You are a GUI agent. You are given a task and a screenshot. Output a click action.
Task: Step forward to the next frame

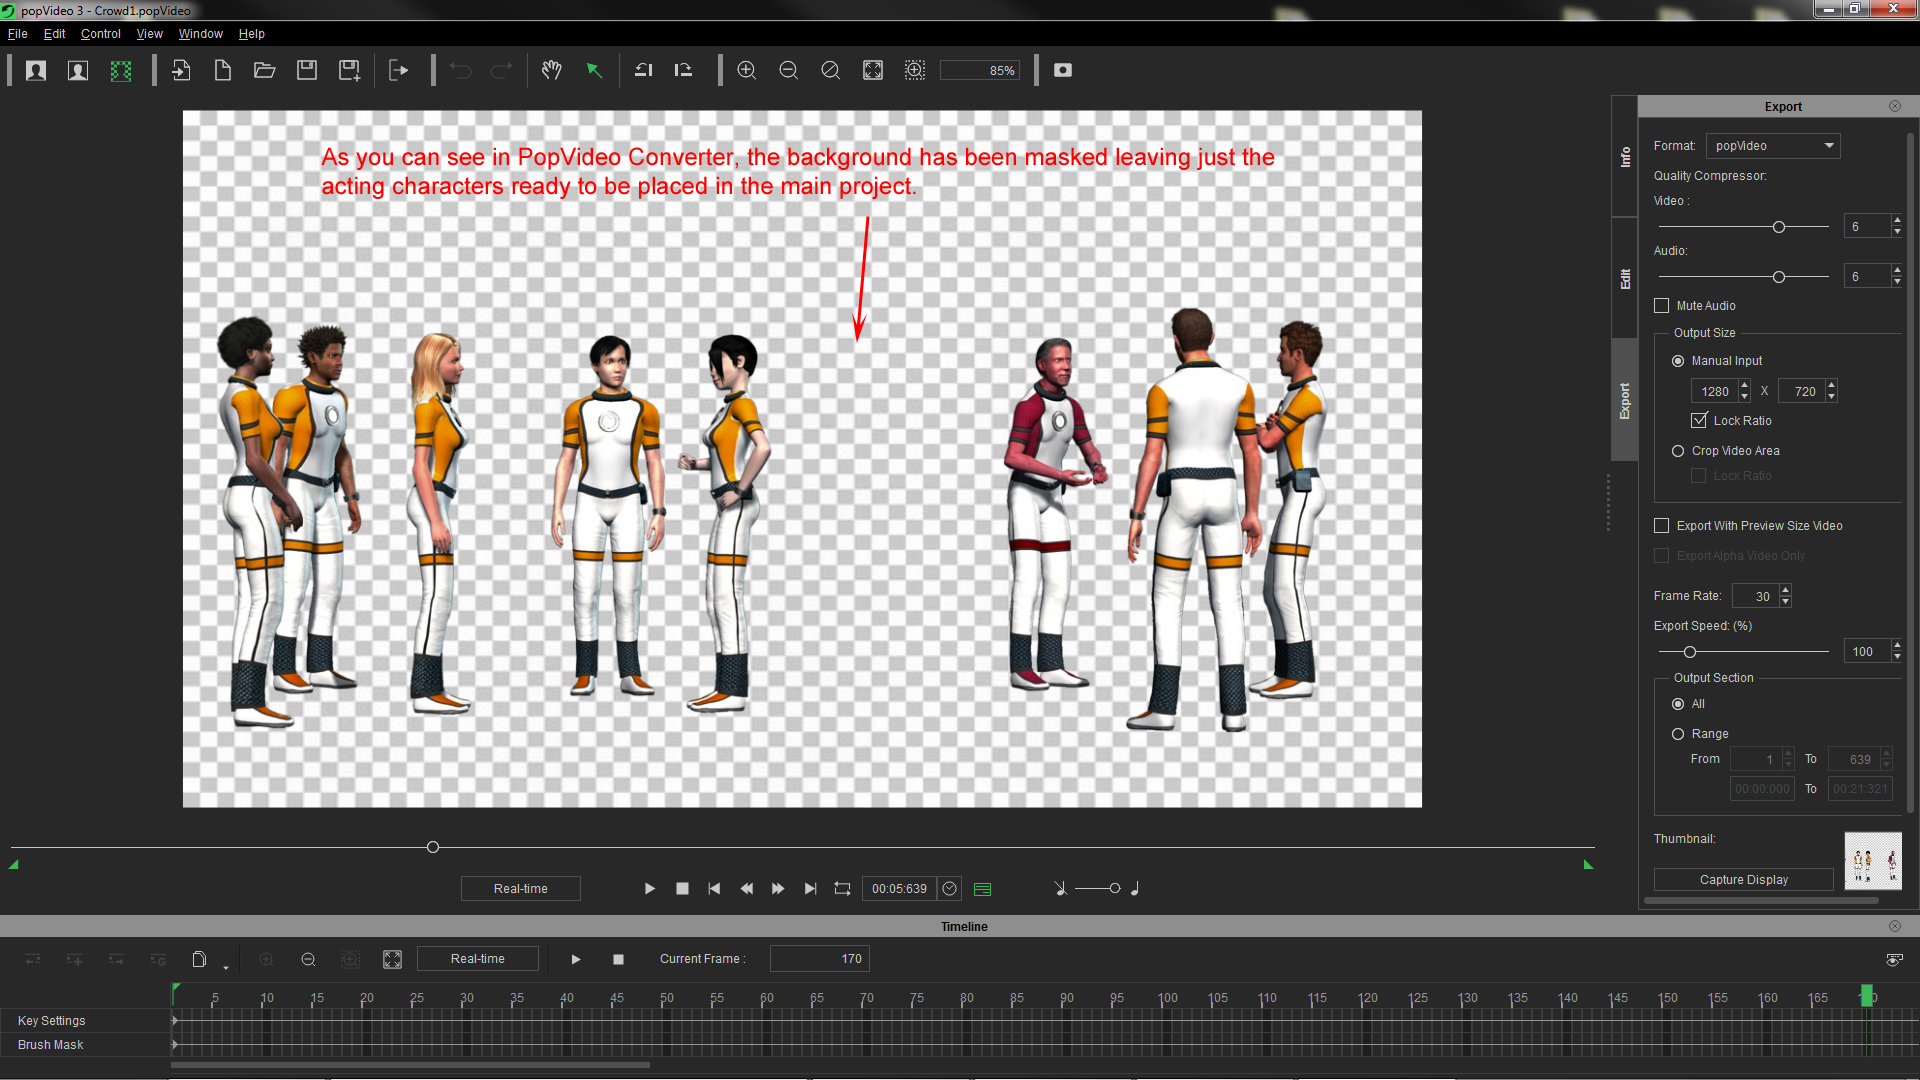click(x=778, y=888)
